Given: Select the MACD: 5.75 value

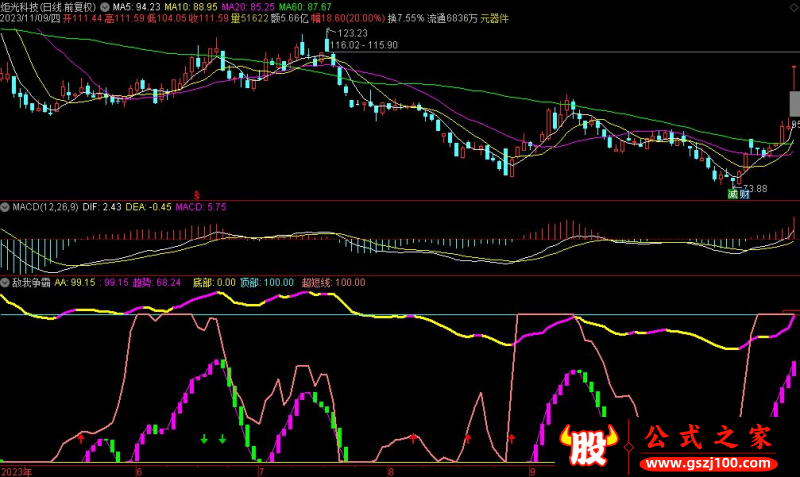Looking at the screenshot, I should pos(201,207).
